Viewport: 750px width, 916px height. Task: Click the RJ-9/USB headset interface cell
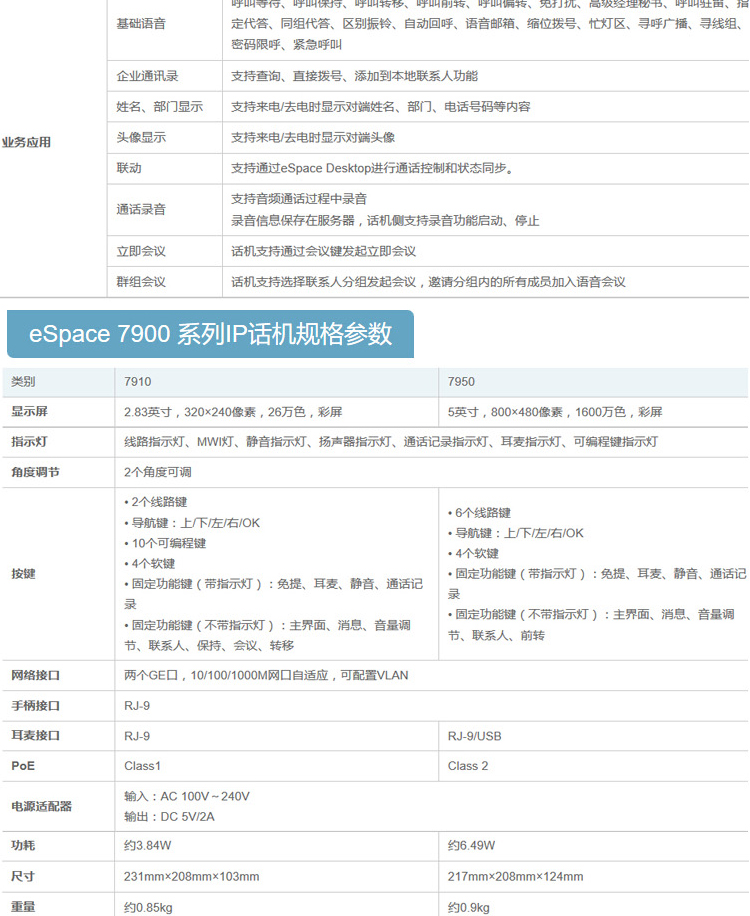[475, 736]
